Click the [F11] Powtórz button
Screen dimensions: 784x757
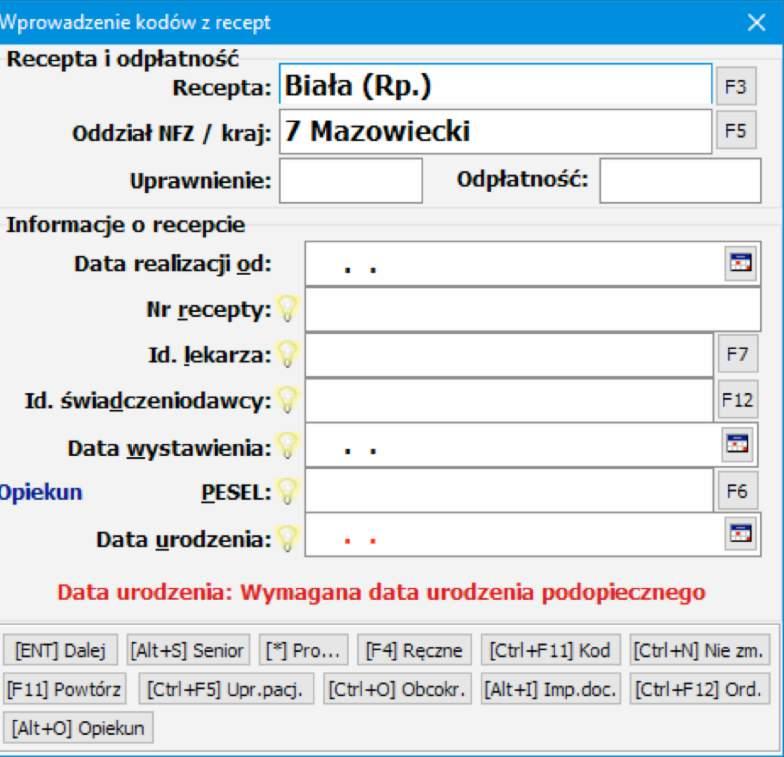point(64,689)
